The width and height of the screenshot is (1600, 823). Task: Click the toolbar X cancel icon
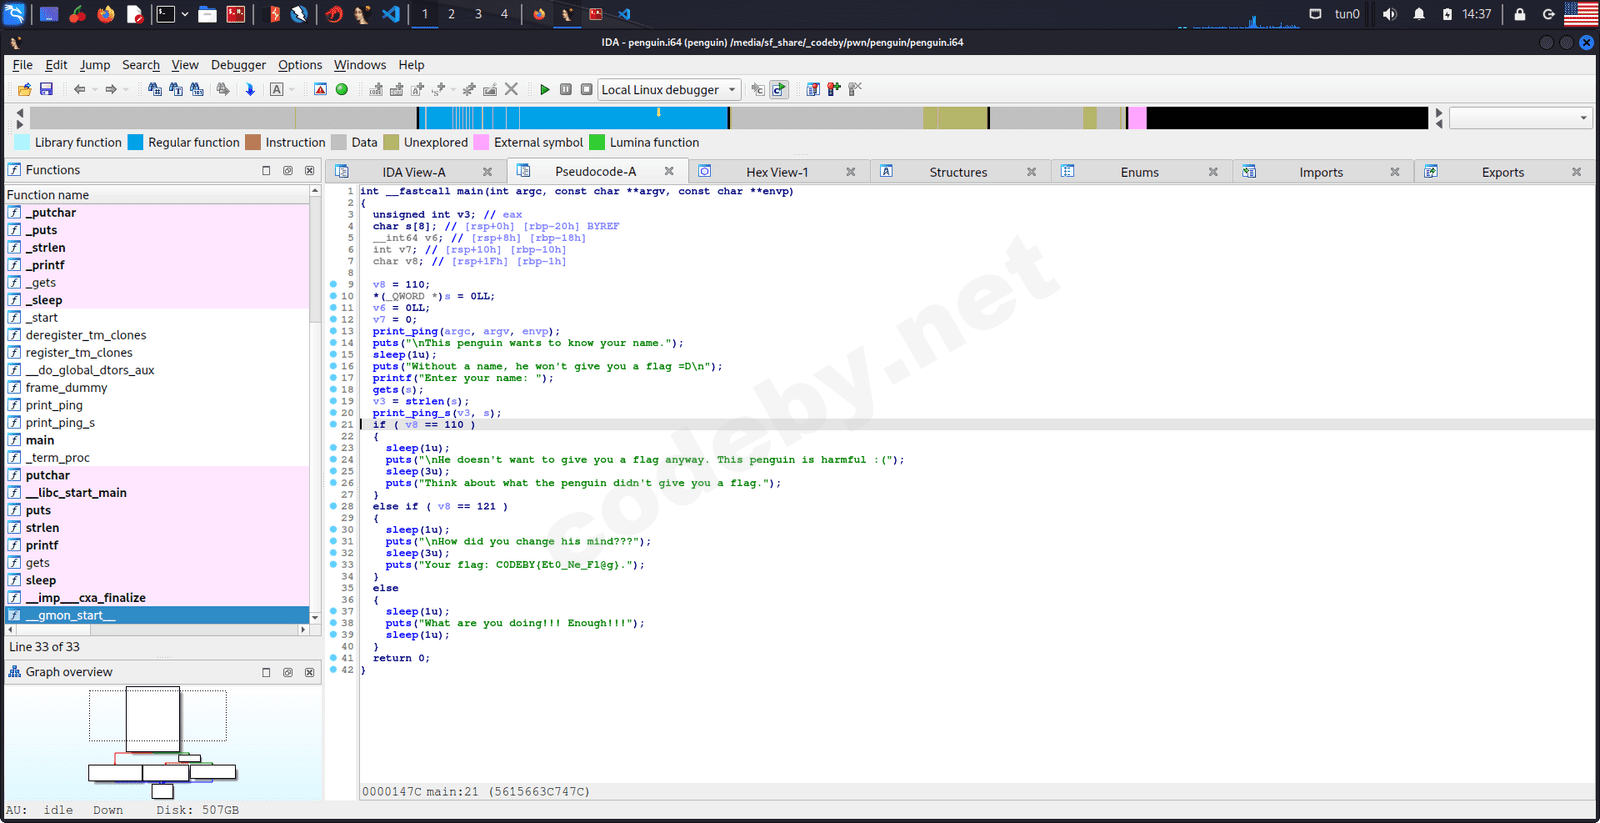(x=511, y=90)
